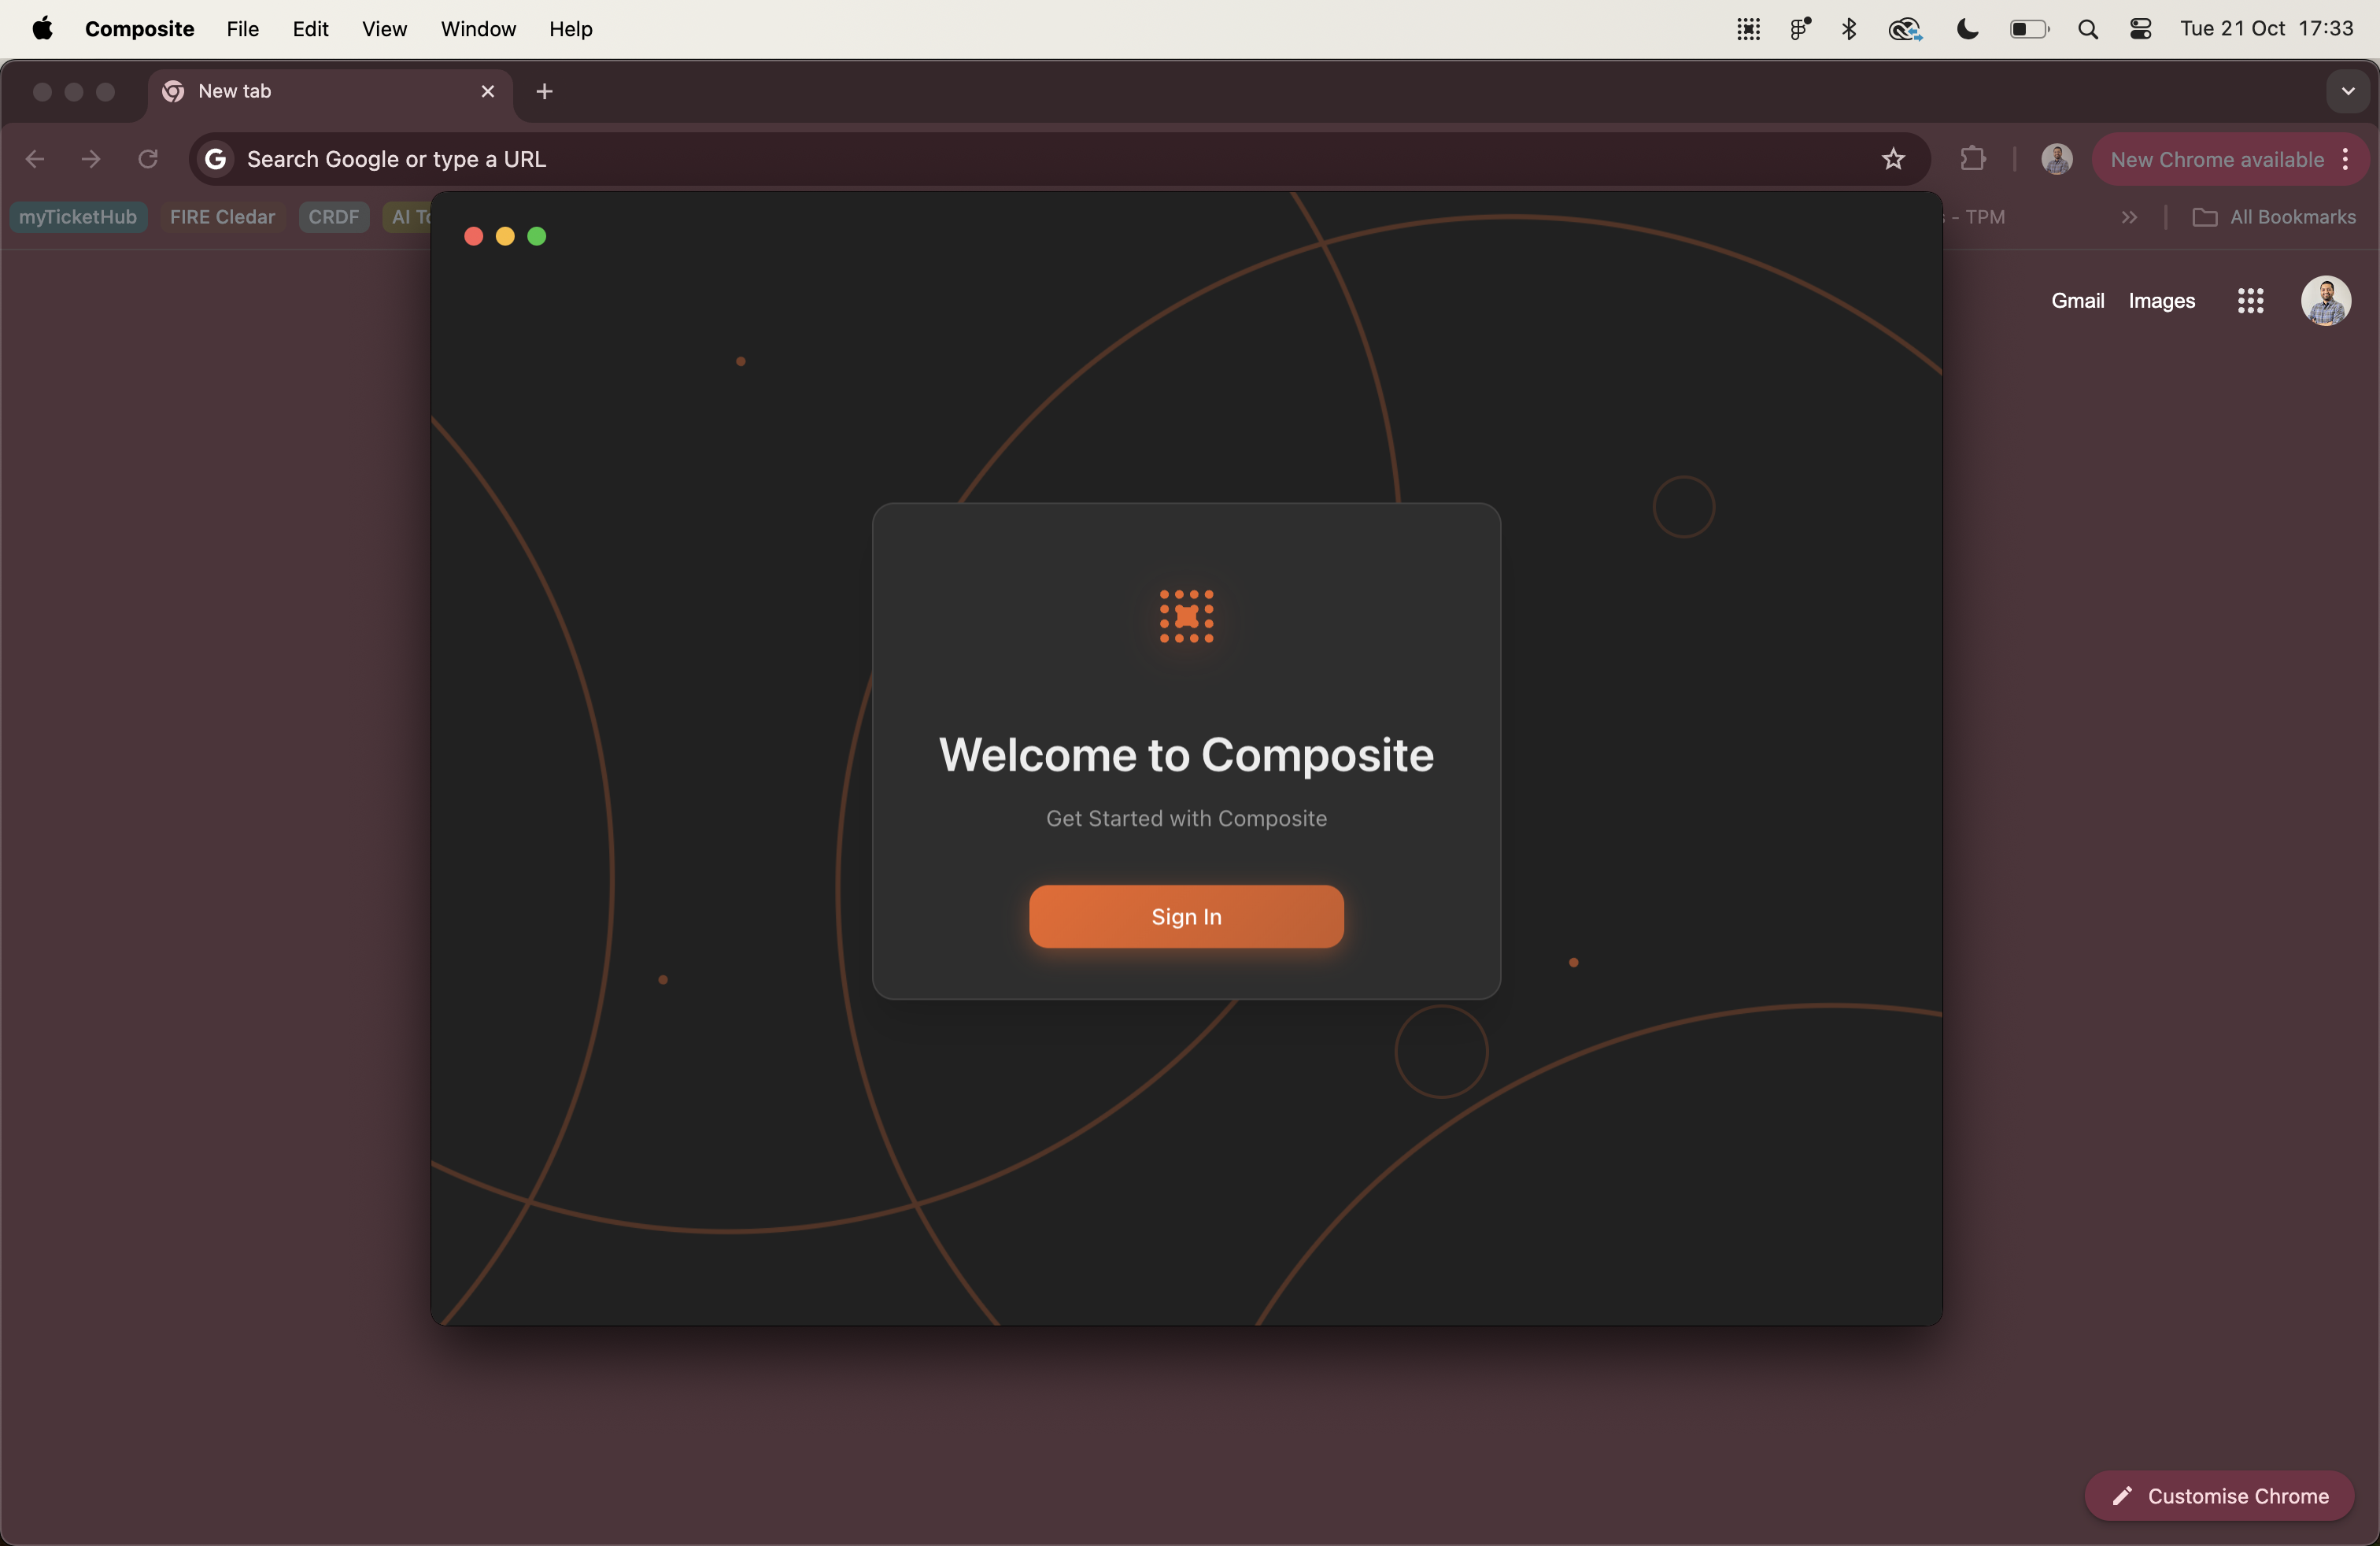Open the Chrome extensions puzzle icon
2380x1546 pixels.
pos(1972,159)
